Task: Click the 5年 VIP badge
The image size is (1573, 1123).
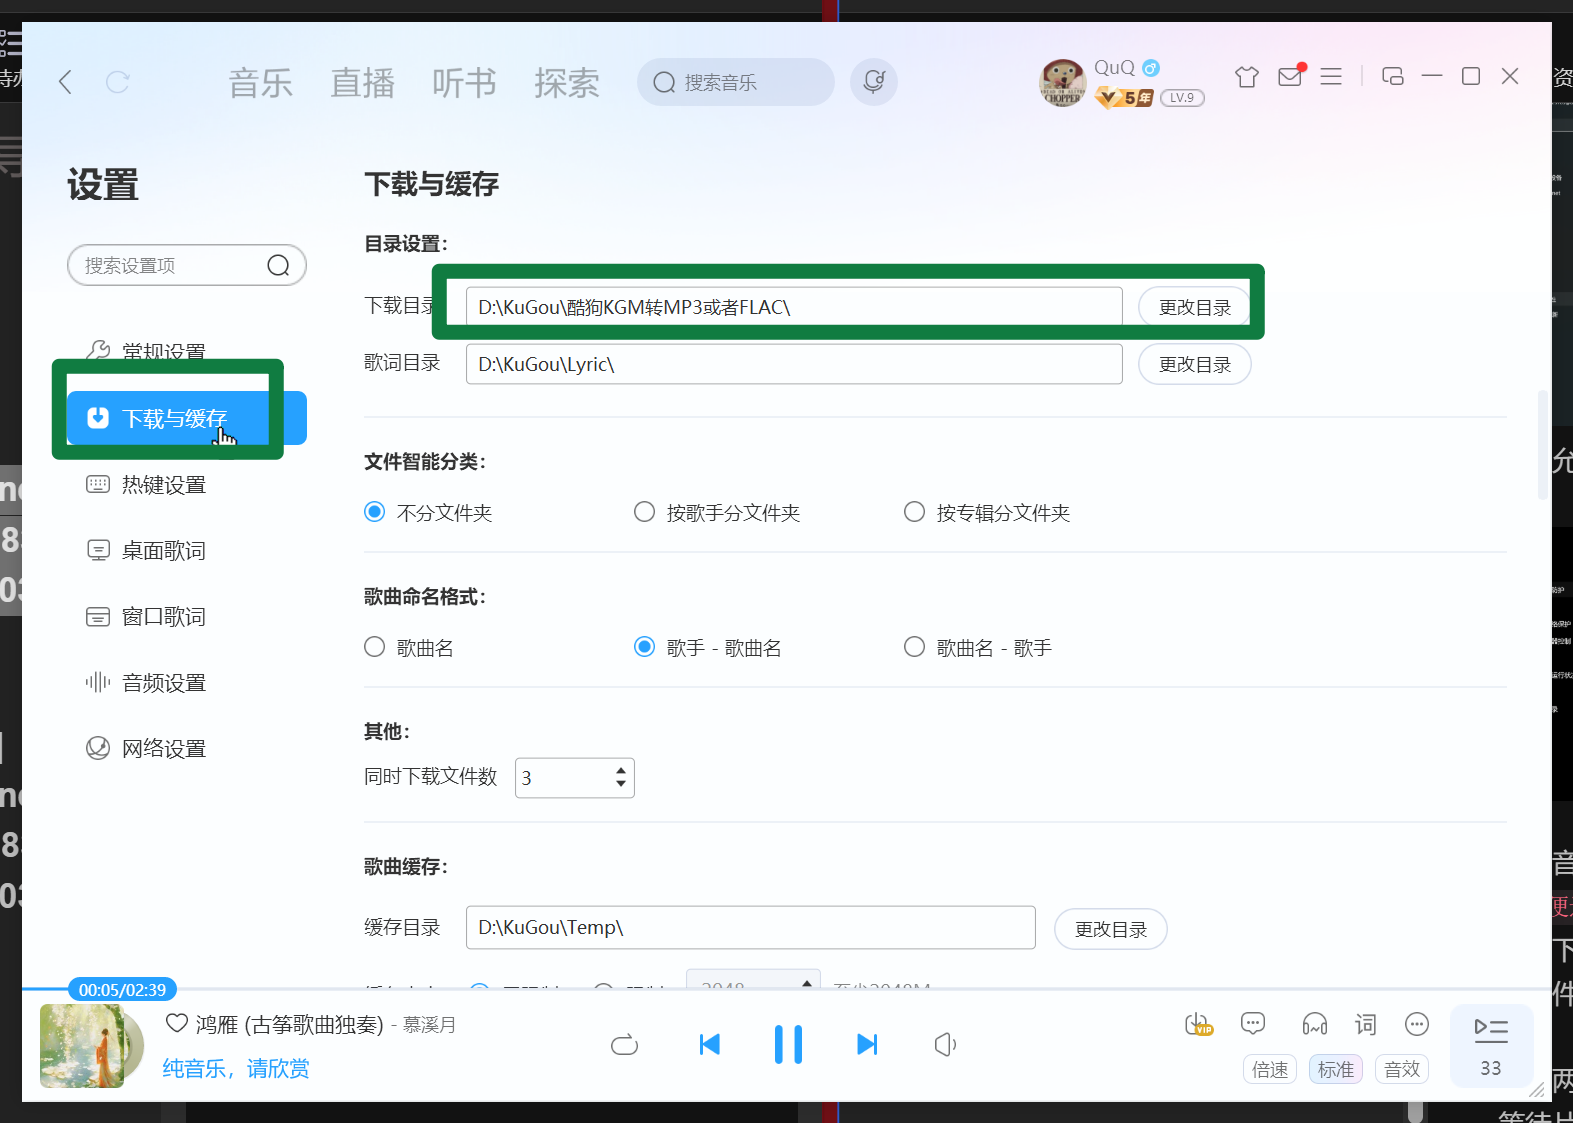Action: point(1125,97)
